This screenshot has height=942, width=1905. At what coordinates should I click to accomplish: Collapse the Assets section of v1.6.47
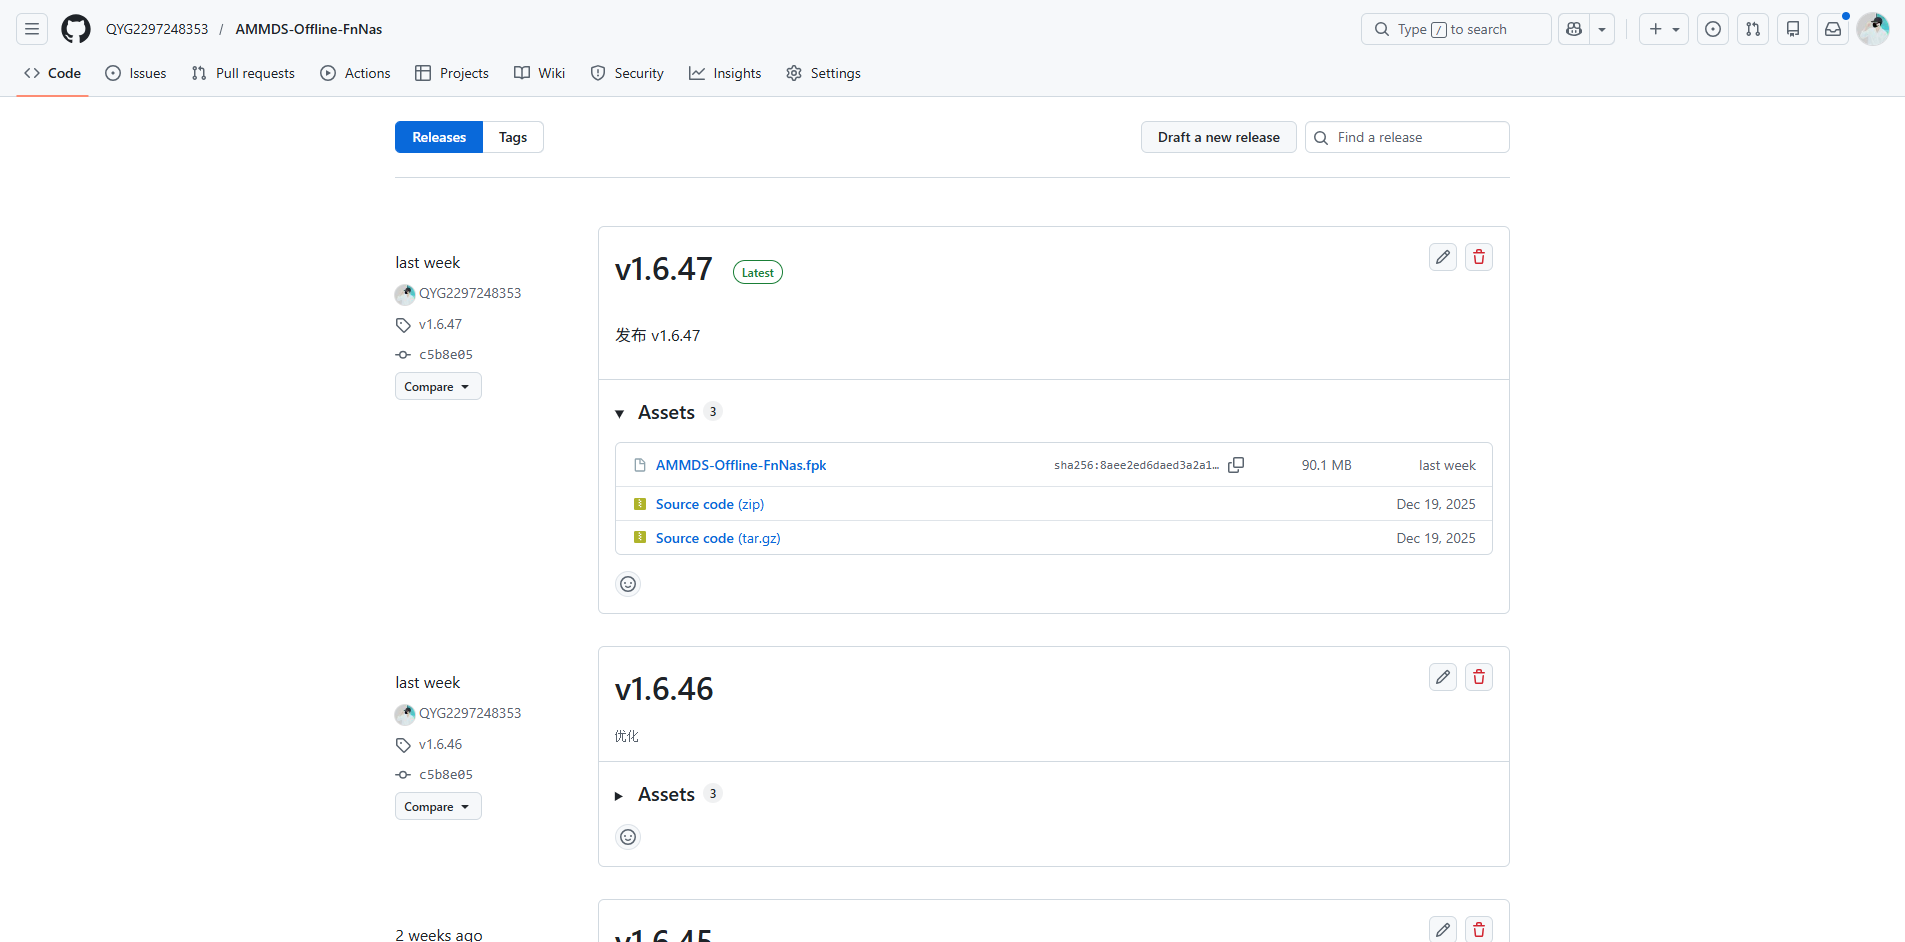pos(619,412)
